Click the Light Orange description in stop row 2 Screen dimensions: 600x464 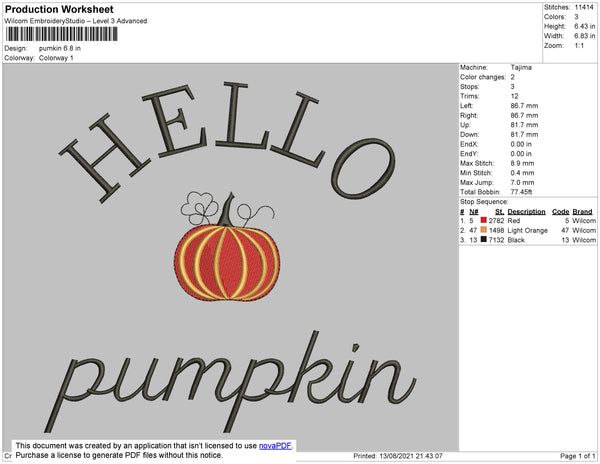(x=528, y=230)
